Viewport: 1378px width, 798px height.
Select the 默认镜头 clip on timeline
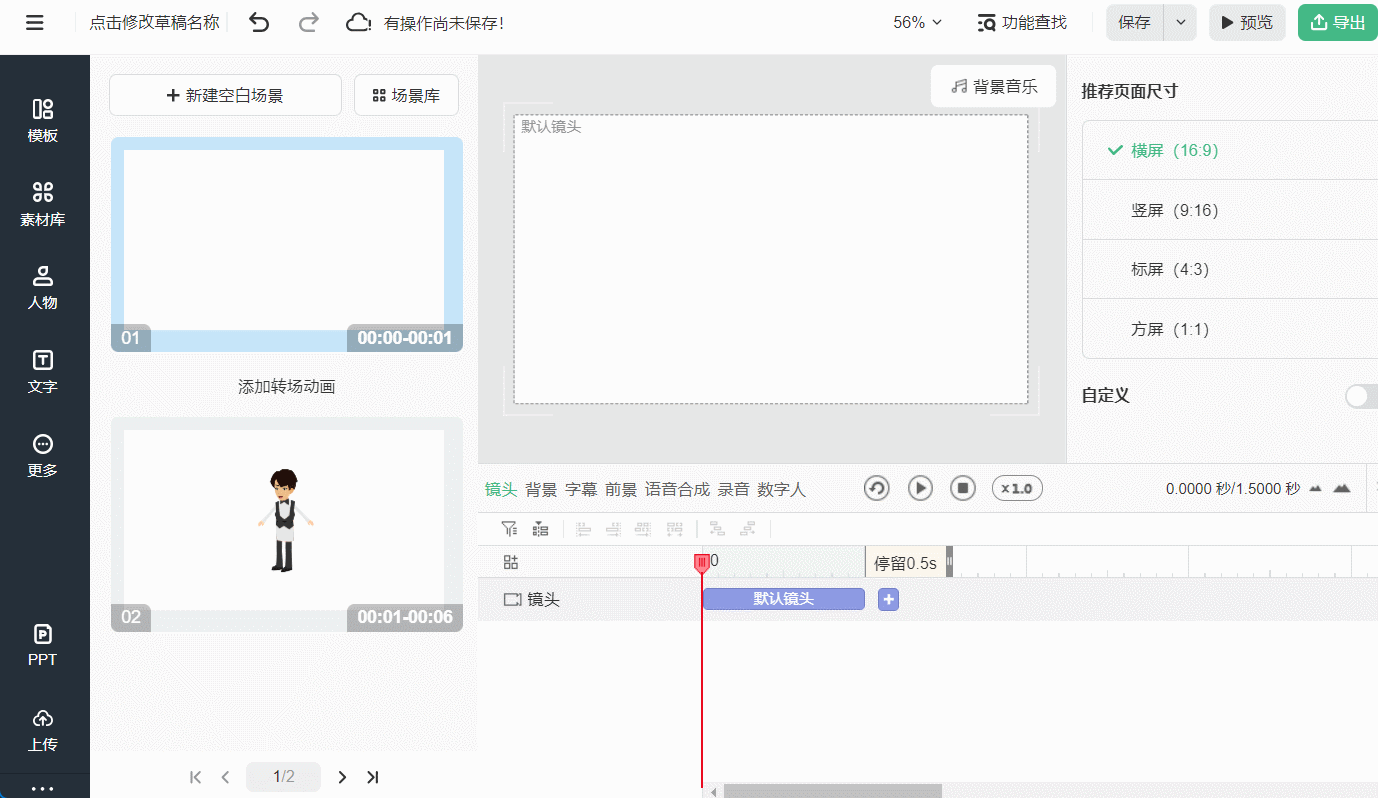pos(784,599)
